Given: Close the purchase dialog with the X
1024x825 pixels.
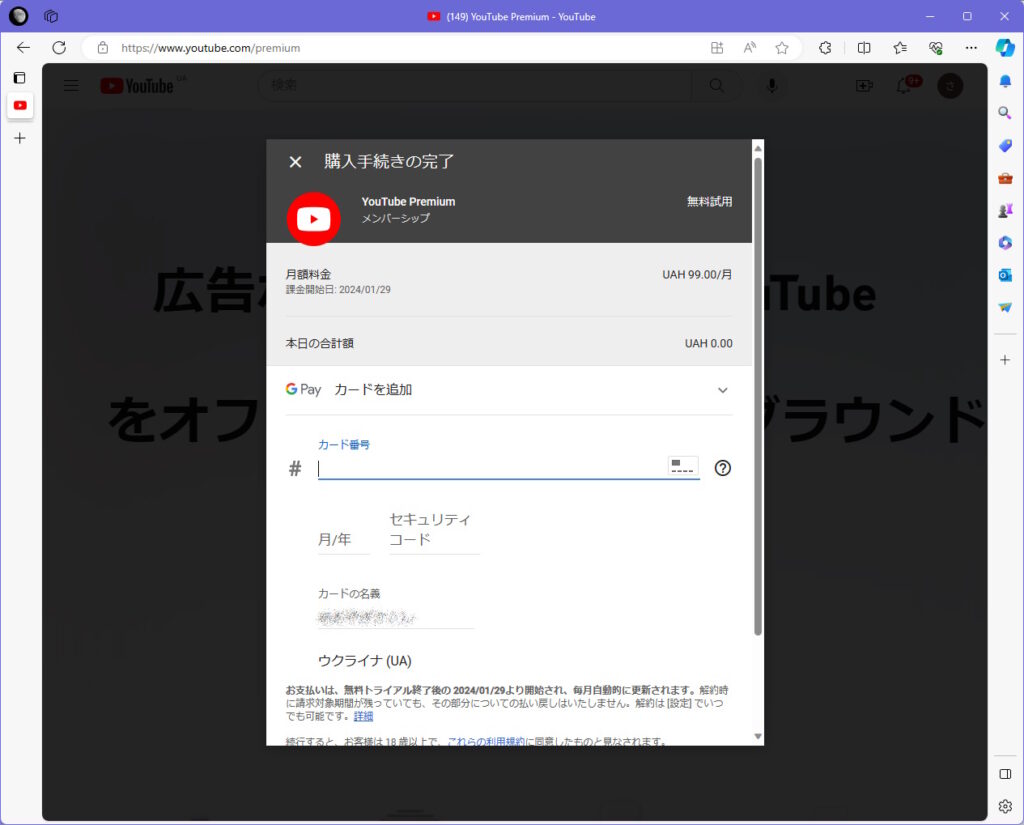Looking at the screenshot, I should pyautogui.click(x=295, y=161).
